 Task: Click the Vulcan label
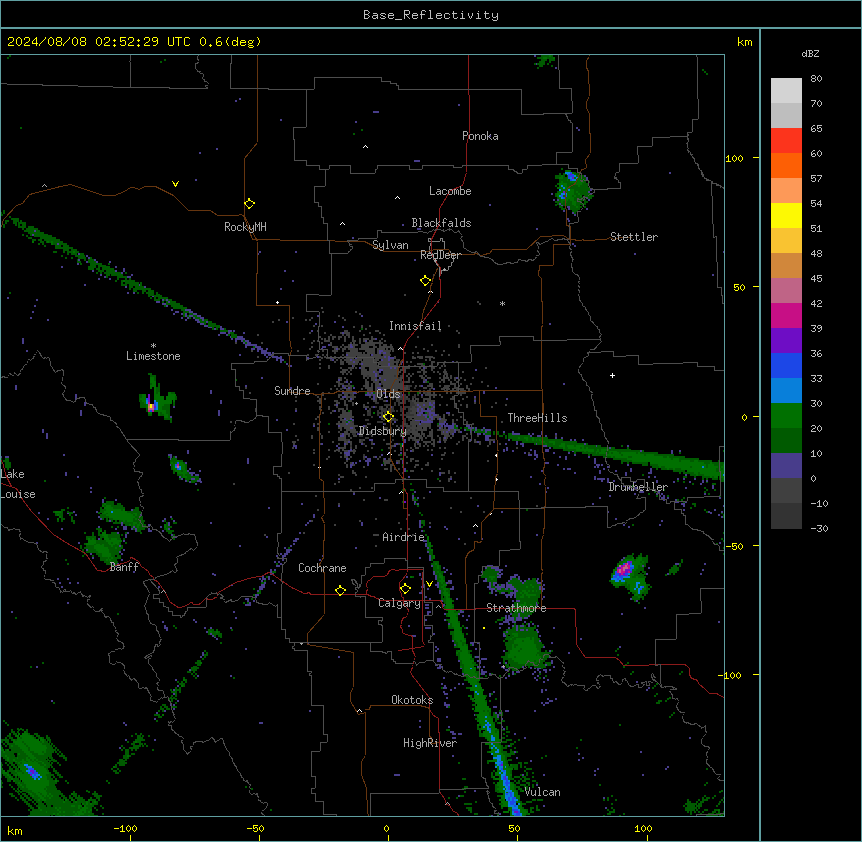[543, 792]
